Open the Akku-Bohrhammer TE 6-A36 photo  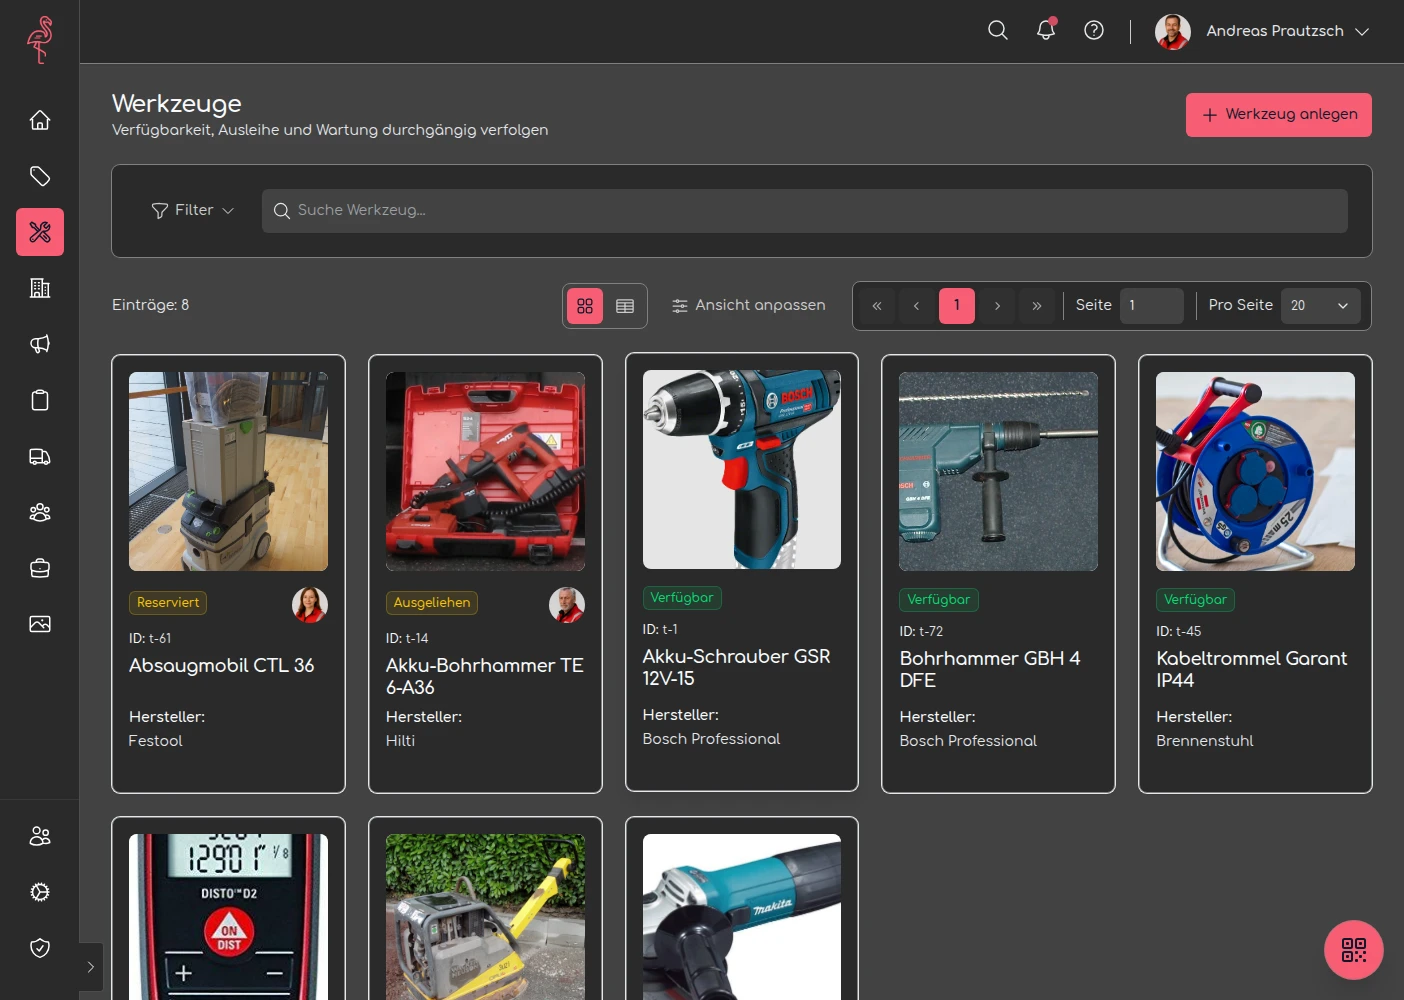click(x=485, y=472)
